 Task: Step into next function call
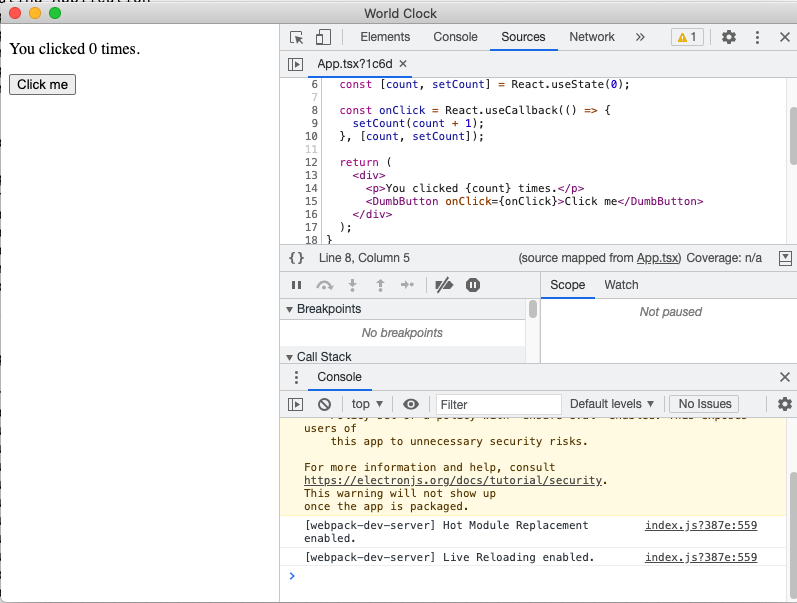click(352, 285)
